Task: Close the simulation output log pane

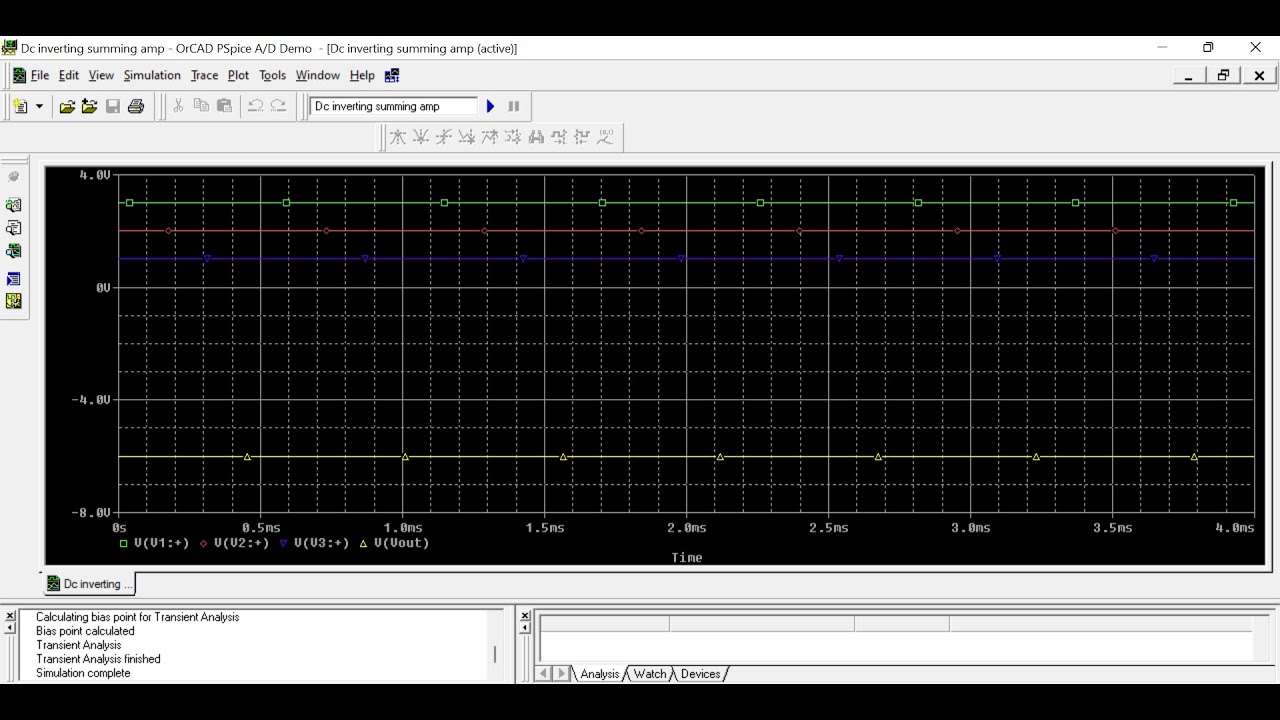Action: point(10,616)
